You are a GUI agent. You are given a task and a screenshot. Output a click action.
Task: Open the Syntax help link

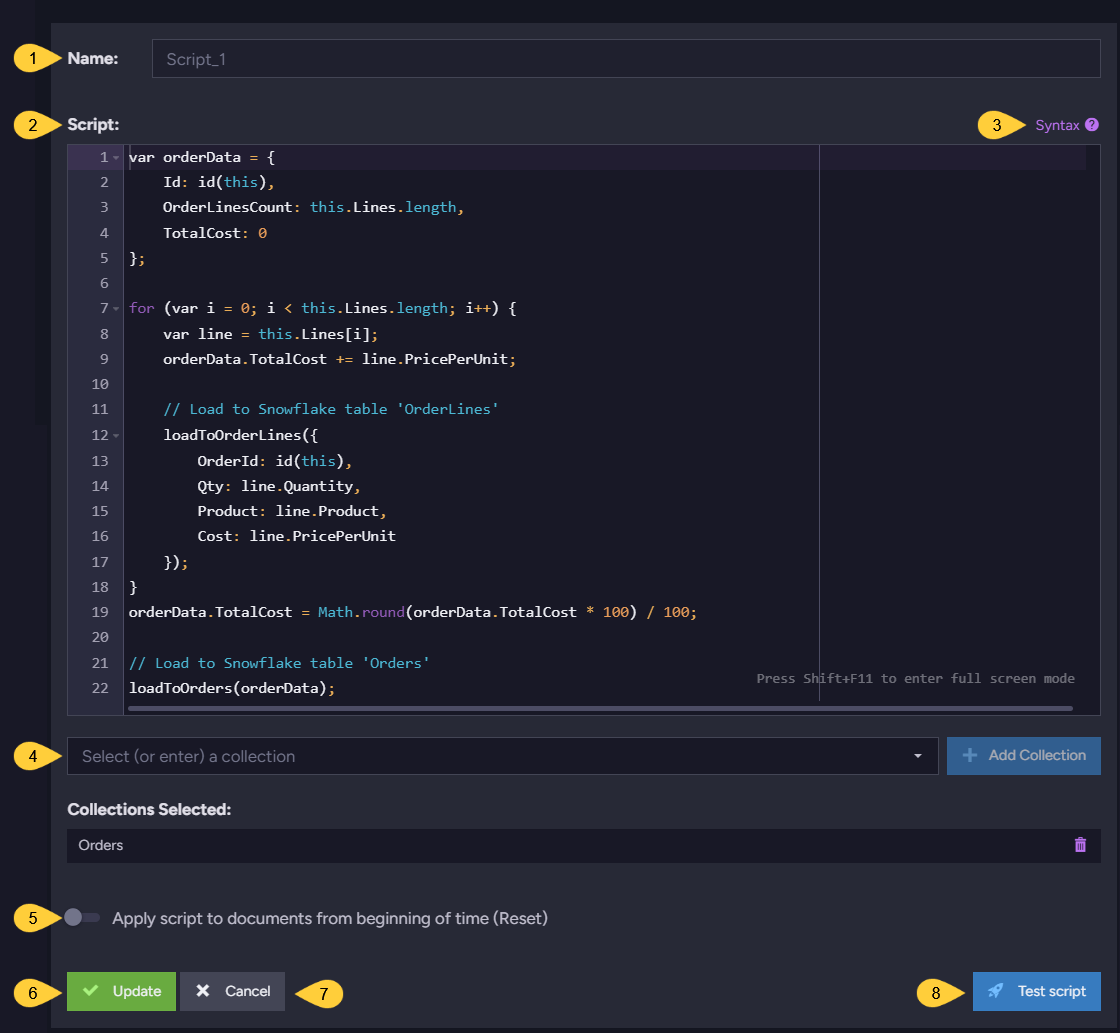(1057, 125)
